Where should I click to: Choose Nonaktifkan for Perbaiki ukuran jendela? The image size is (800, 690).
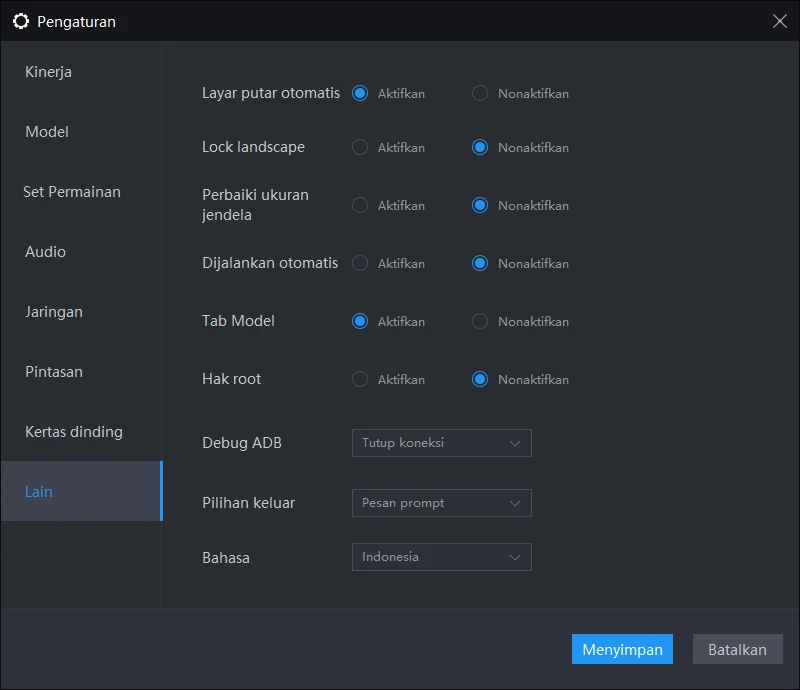click(480, 205)
